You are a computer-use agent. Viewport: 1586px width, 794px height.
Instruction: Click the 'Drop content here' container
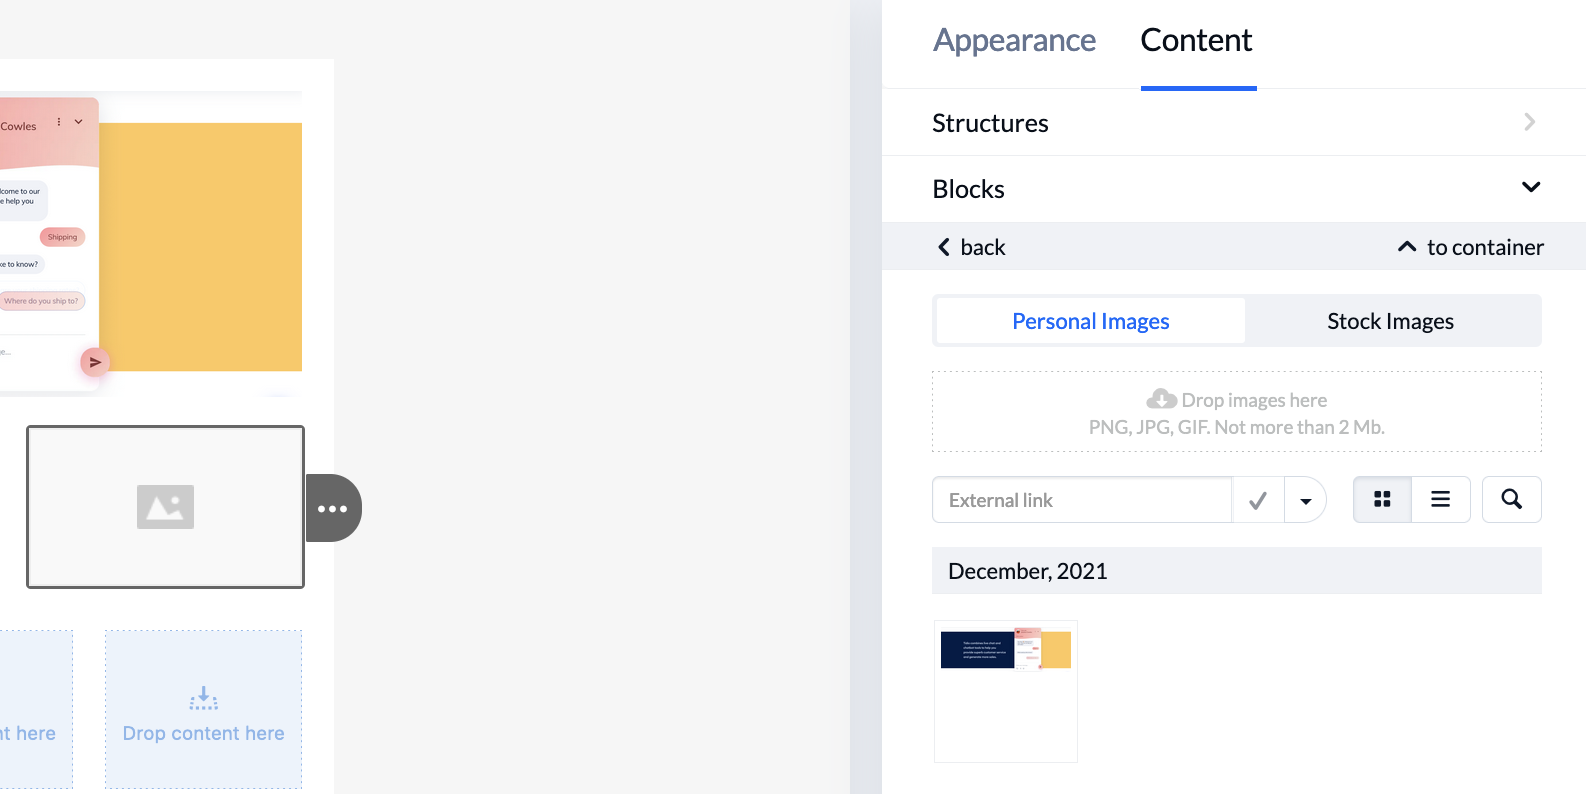tap(203, 709)
